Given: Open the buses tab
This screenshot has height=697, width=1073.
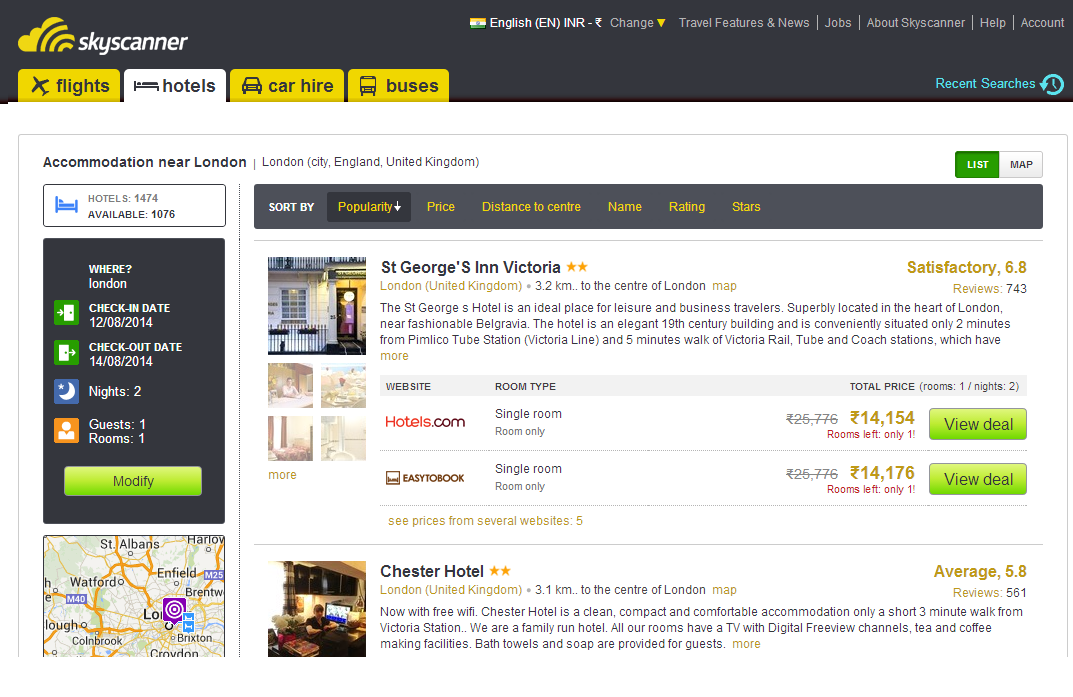Looking at the screenshot, I should (x=398, y=86).
